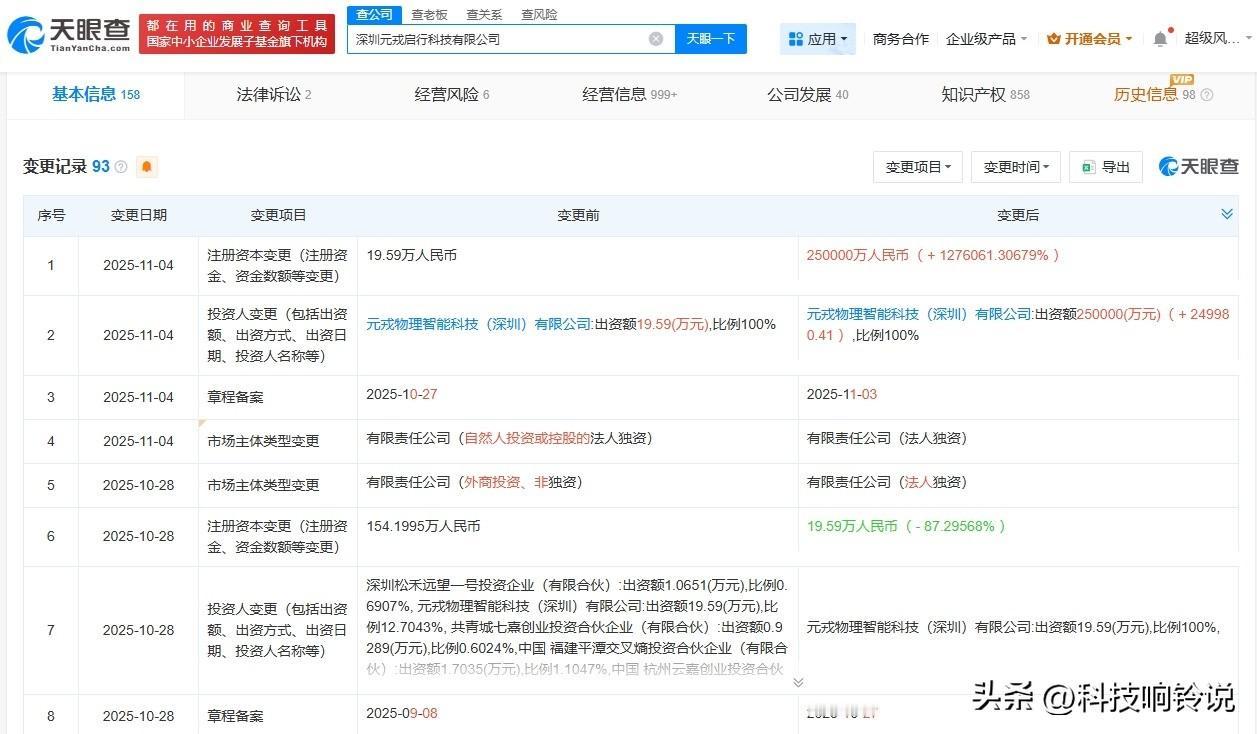This screenshot has height=734, width=1257.
Task: Select the 查关系 search tab
Action: pyautogui.click(x=484, y=14)
